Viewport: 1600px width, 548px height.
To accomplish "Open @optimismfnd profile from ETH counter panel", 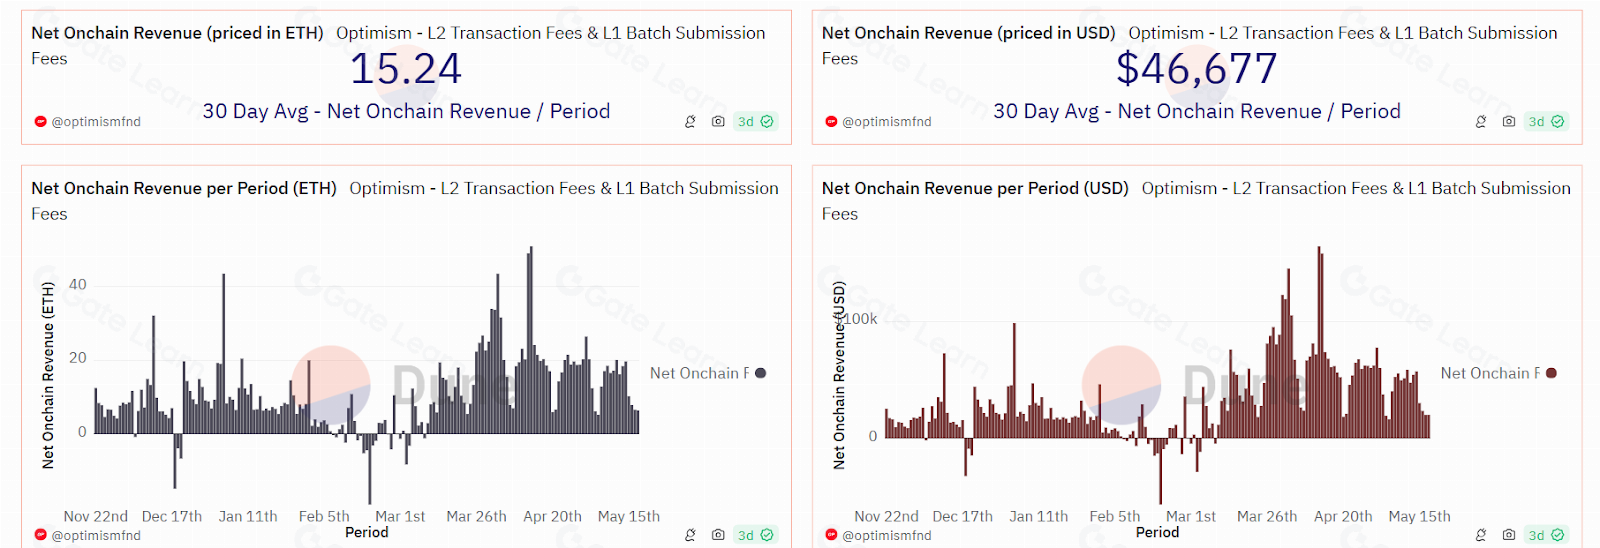I will tap(95, 122).
